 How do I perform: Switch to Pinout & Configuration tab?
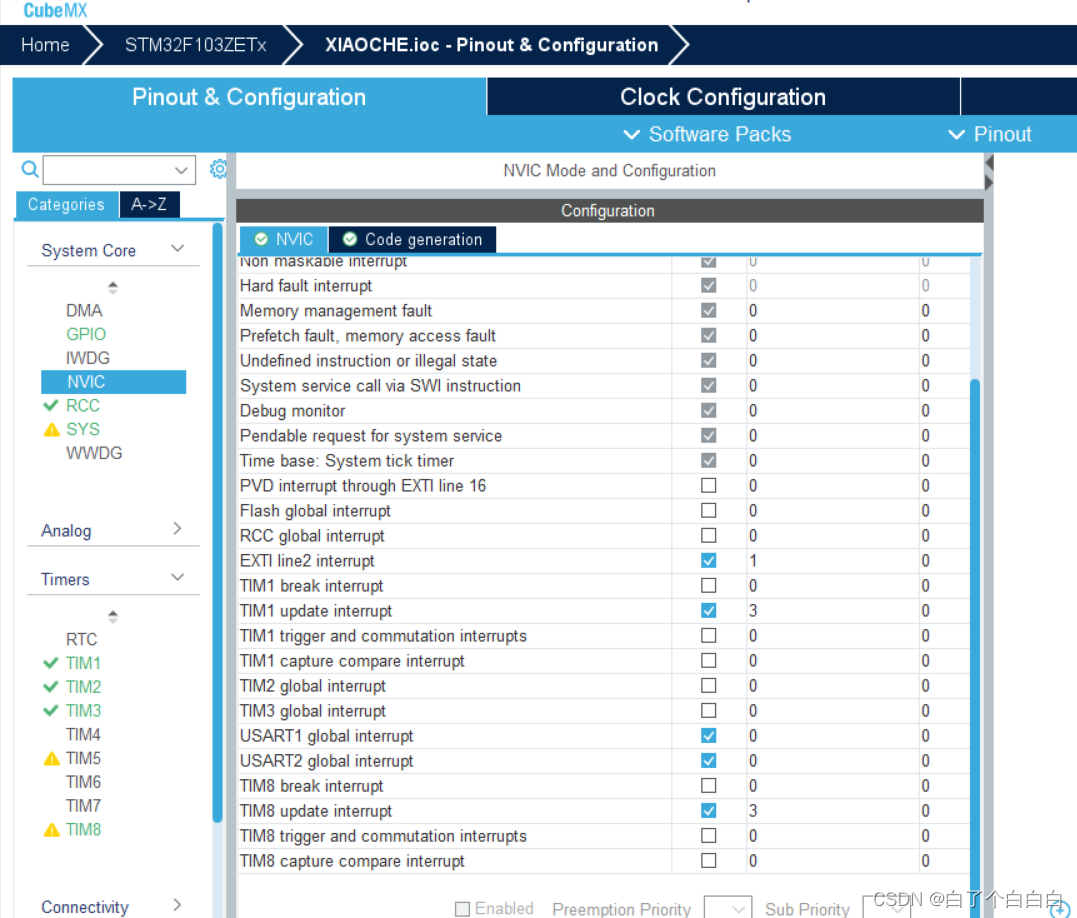coord(249,97)
